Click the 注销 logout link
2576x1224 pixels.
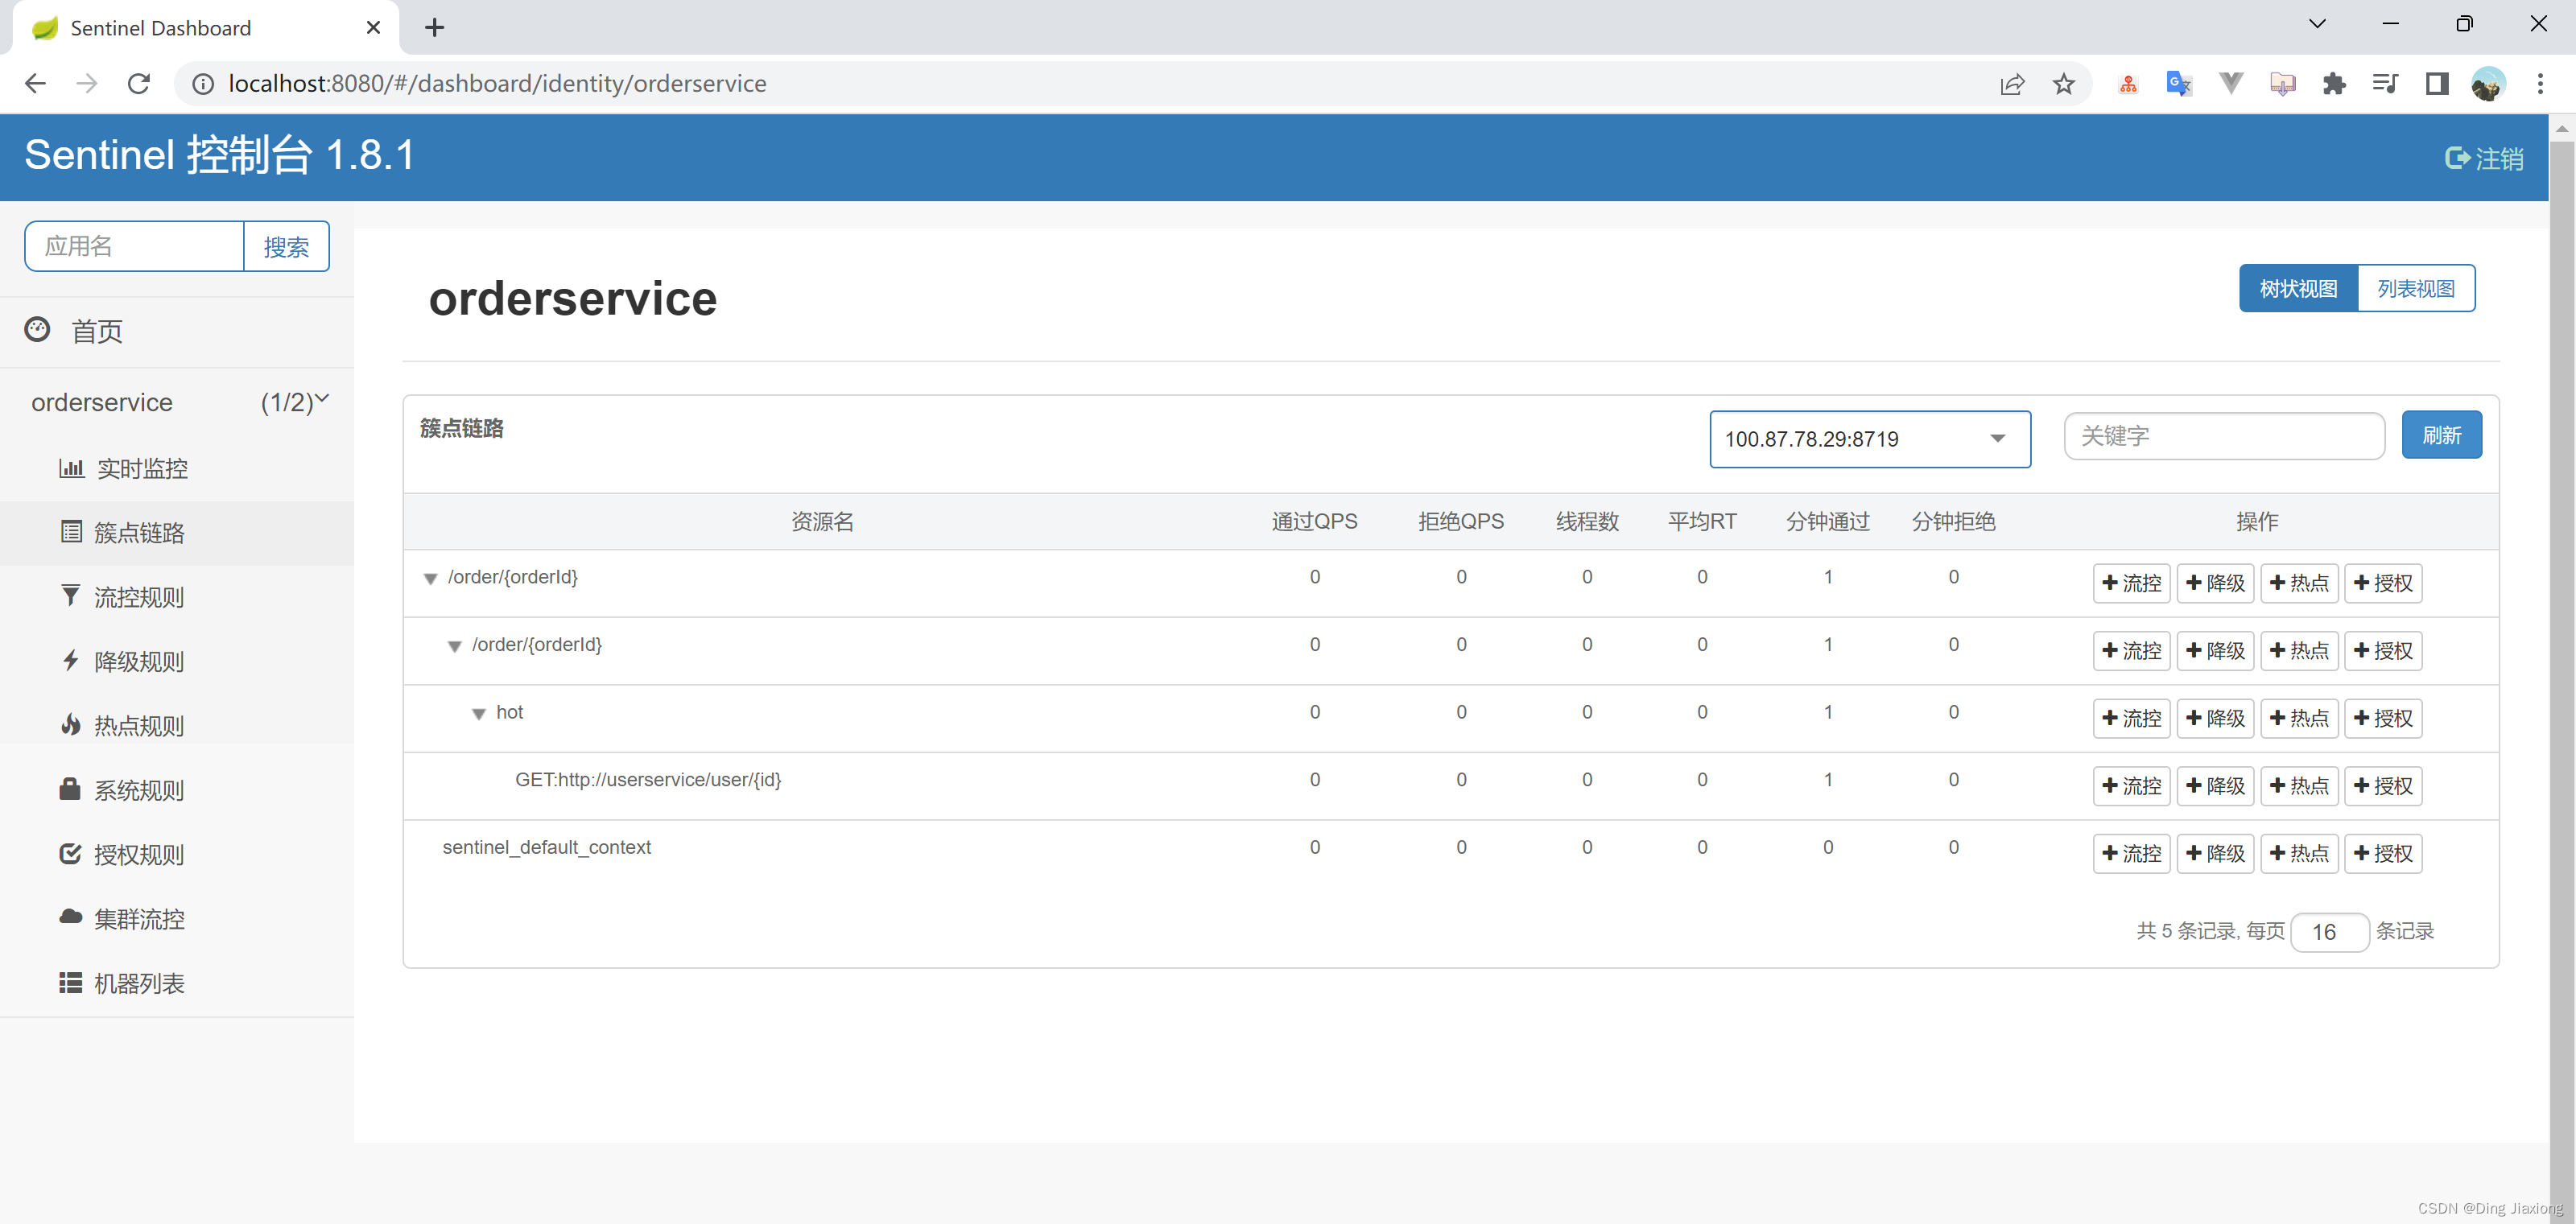(x=2484, y=158)
